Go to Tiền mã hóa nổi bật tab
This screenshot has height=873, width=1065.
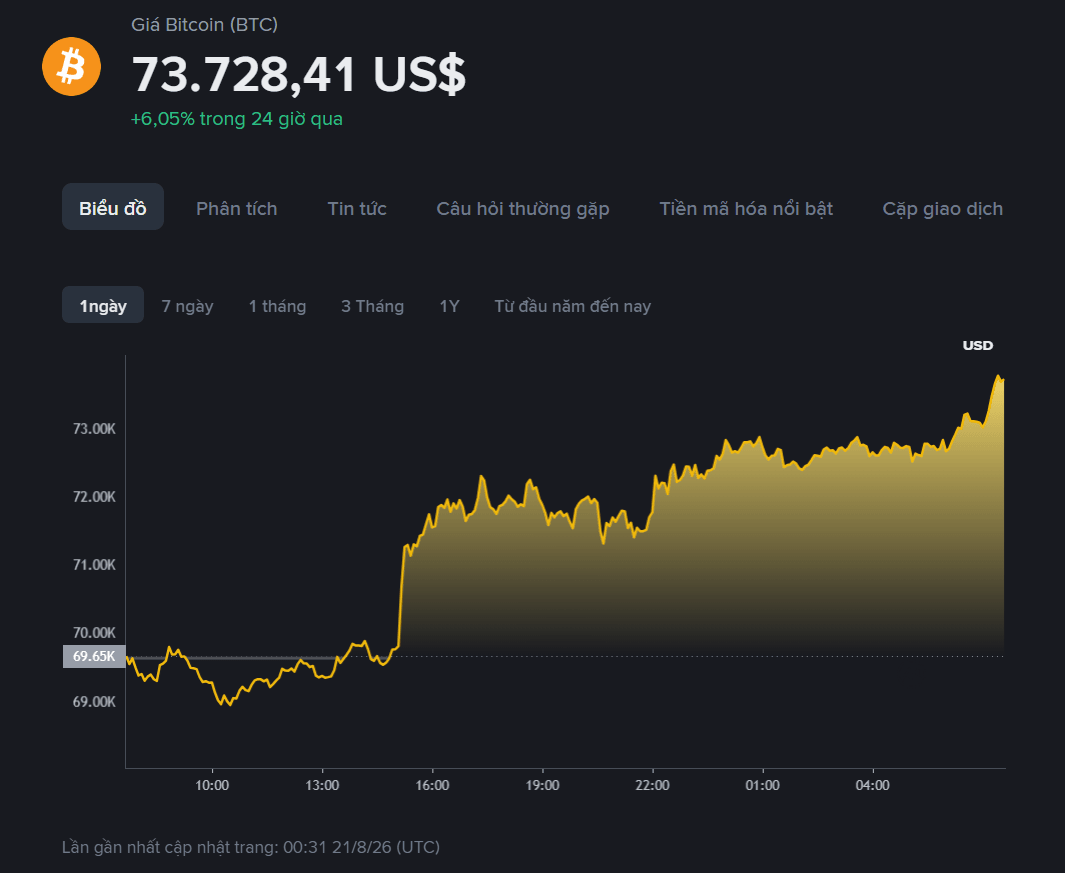click(x=746, y=209)
